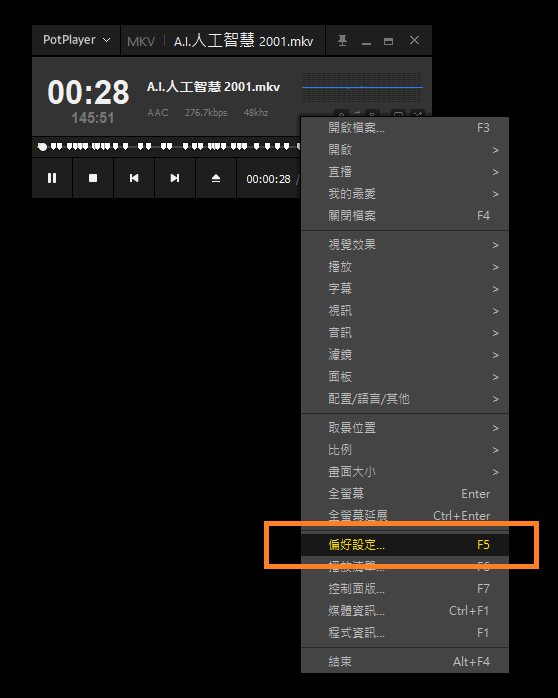
Task: Click the MKV format label
Action: pyautogui.click(x=141, y=42)
